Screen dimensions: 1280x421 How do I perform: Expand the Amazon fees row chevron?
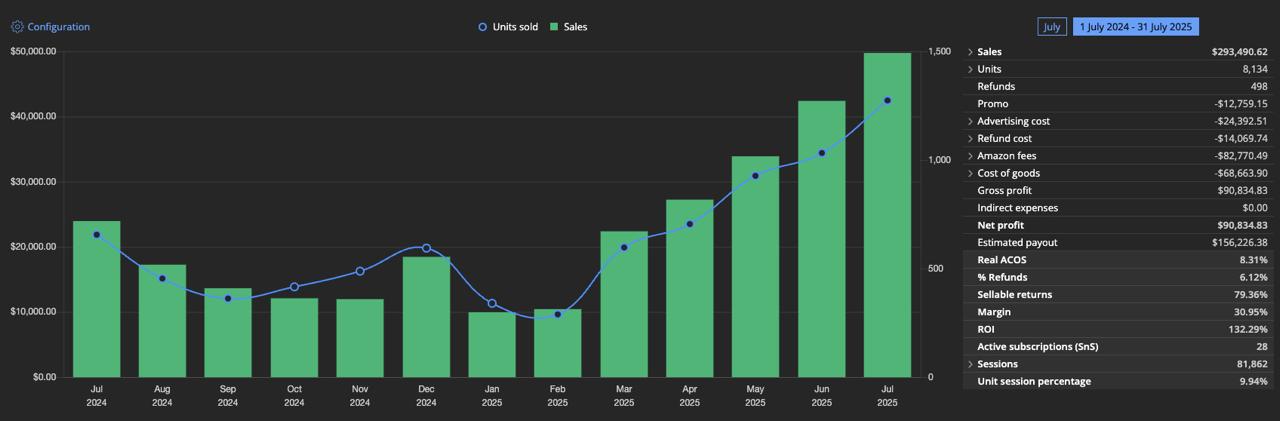(x=970, y=156)
